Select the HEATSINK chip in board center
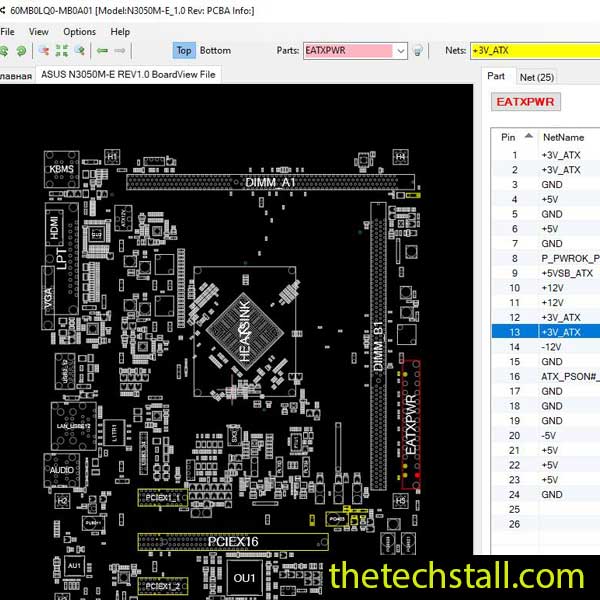This screenshot has height=600, width=600. coord(245,331)
